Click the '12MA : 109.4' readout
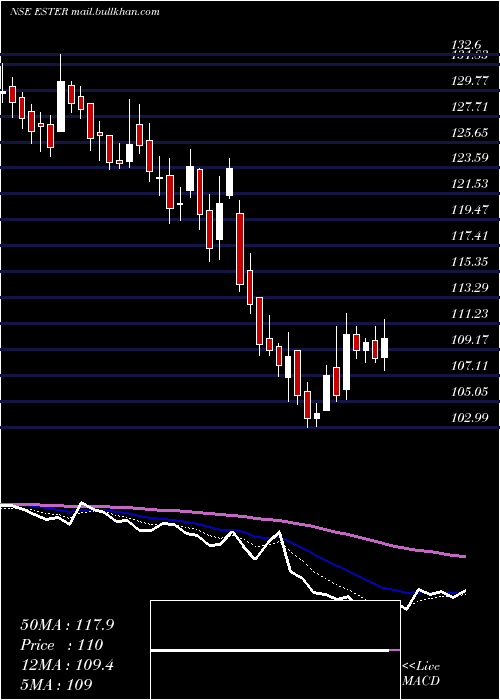Image resolution: width=500 pixels, height=700 pixels. [67, 665]
